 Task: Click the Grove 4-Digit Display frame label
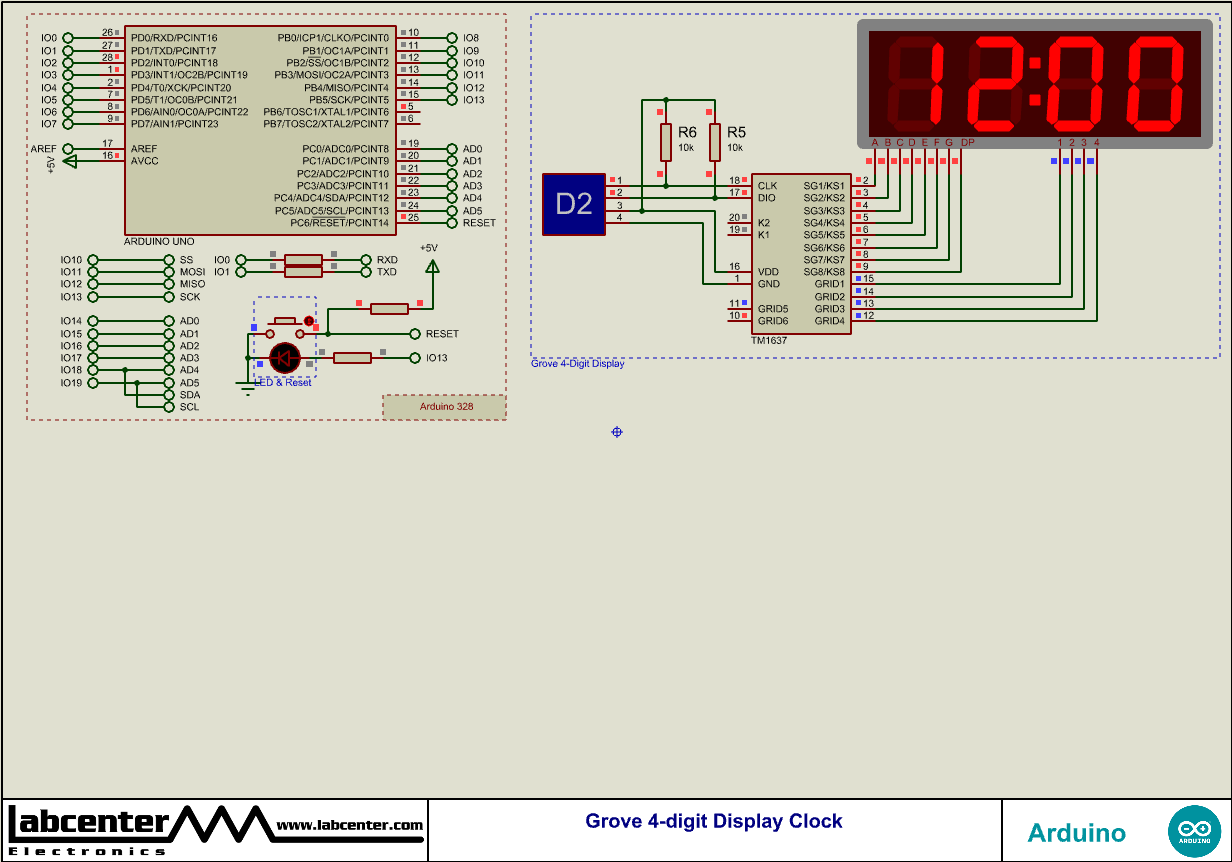click(578, 364)
